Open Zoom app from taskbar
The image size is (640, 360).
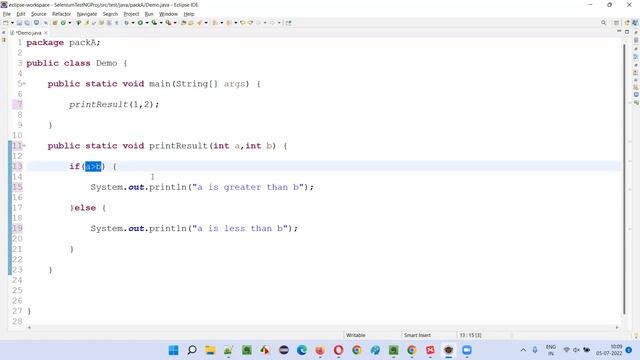coord(467,350)
